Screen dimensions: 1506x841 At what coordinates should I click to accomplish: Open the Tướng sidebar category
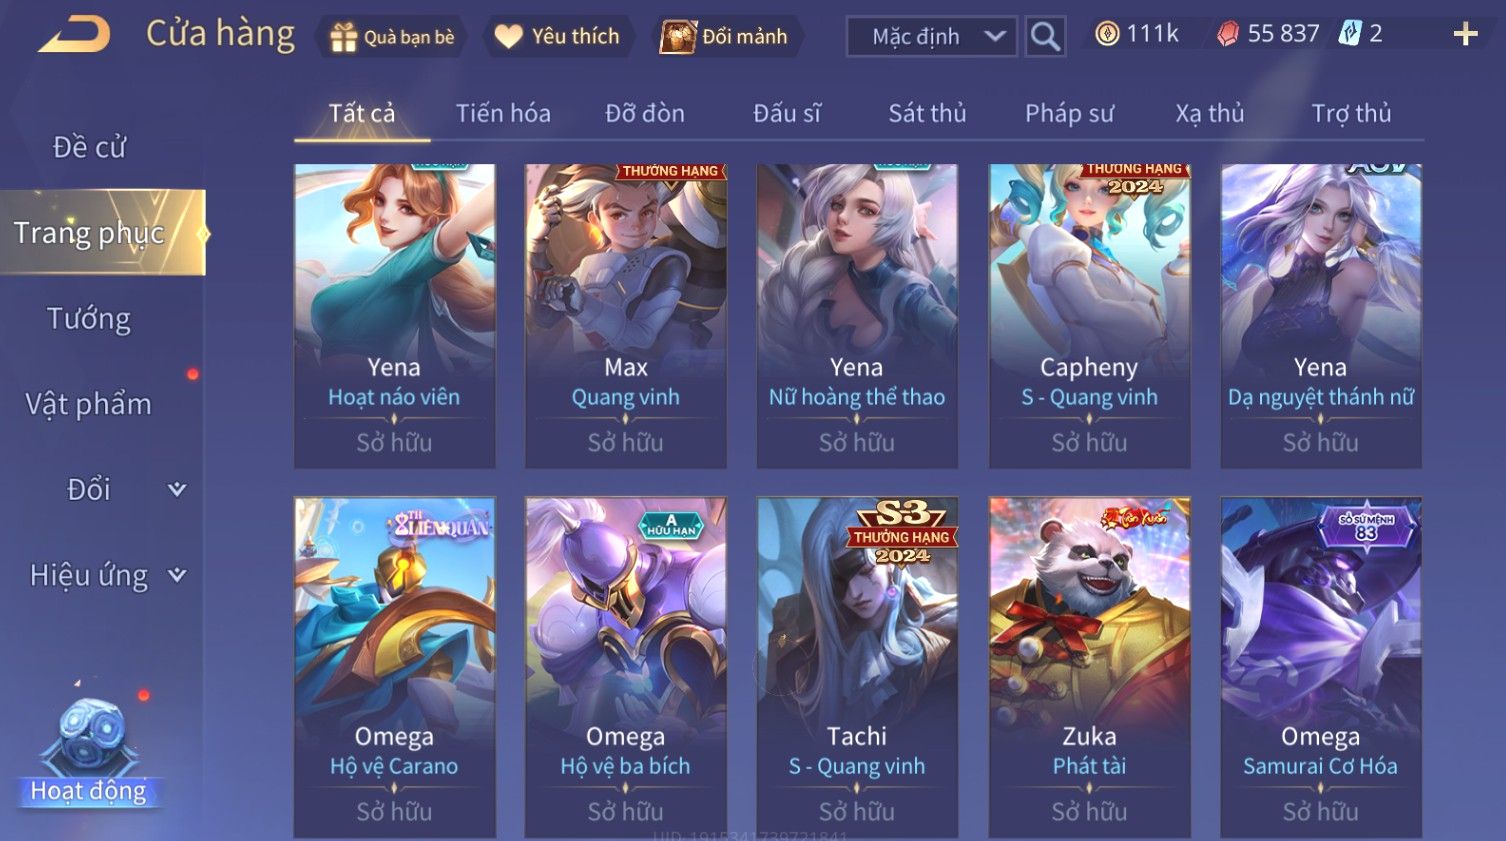pos(89,318)
